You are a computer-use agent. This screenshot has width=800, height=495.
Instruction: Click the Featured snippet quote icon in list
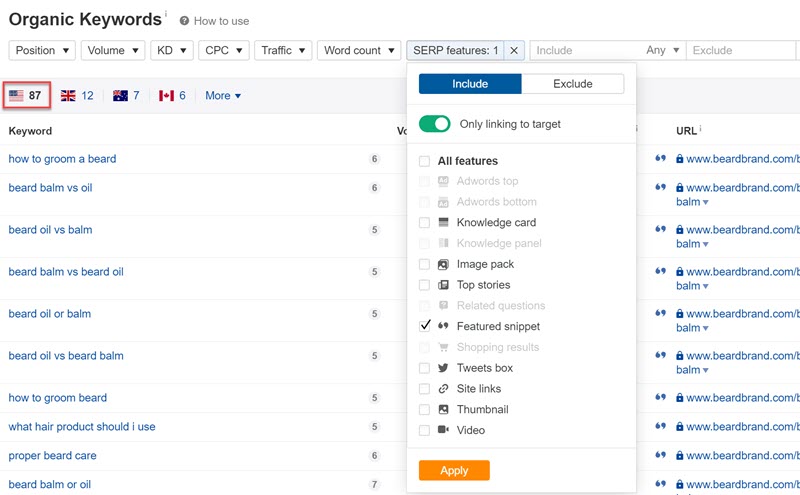click(443, 326)
